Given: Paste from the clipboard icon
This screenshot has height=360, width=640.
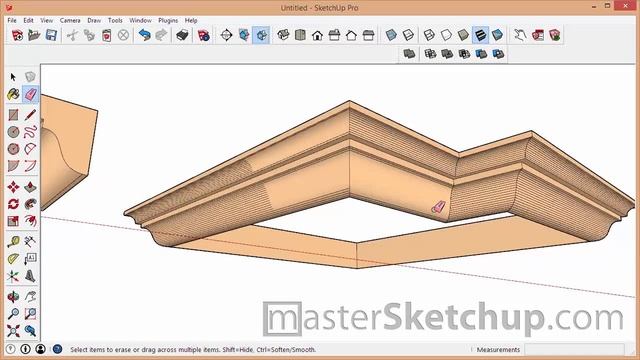Looking at the screenshot, I should pyautogui.click(x=106, y=35).
